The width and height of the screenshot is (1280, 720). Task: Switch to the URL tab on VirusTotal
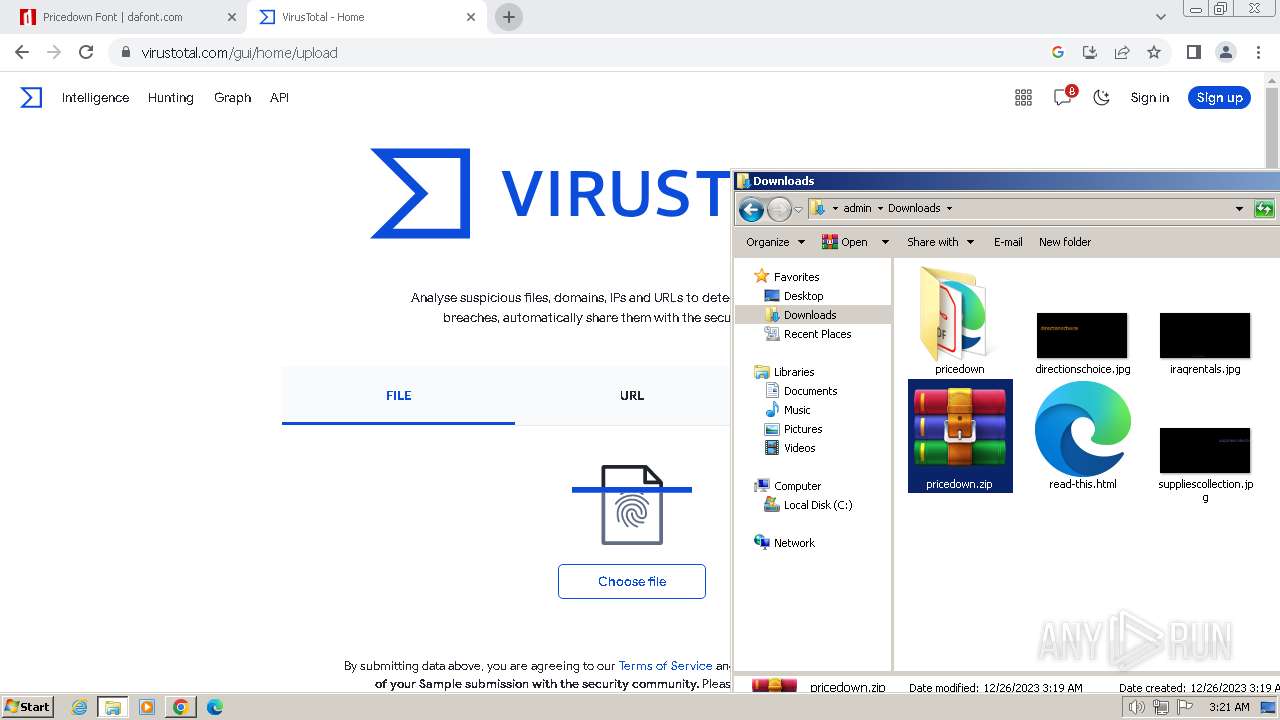click(x=632, y=395)
